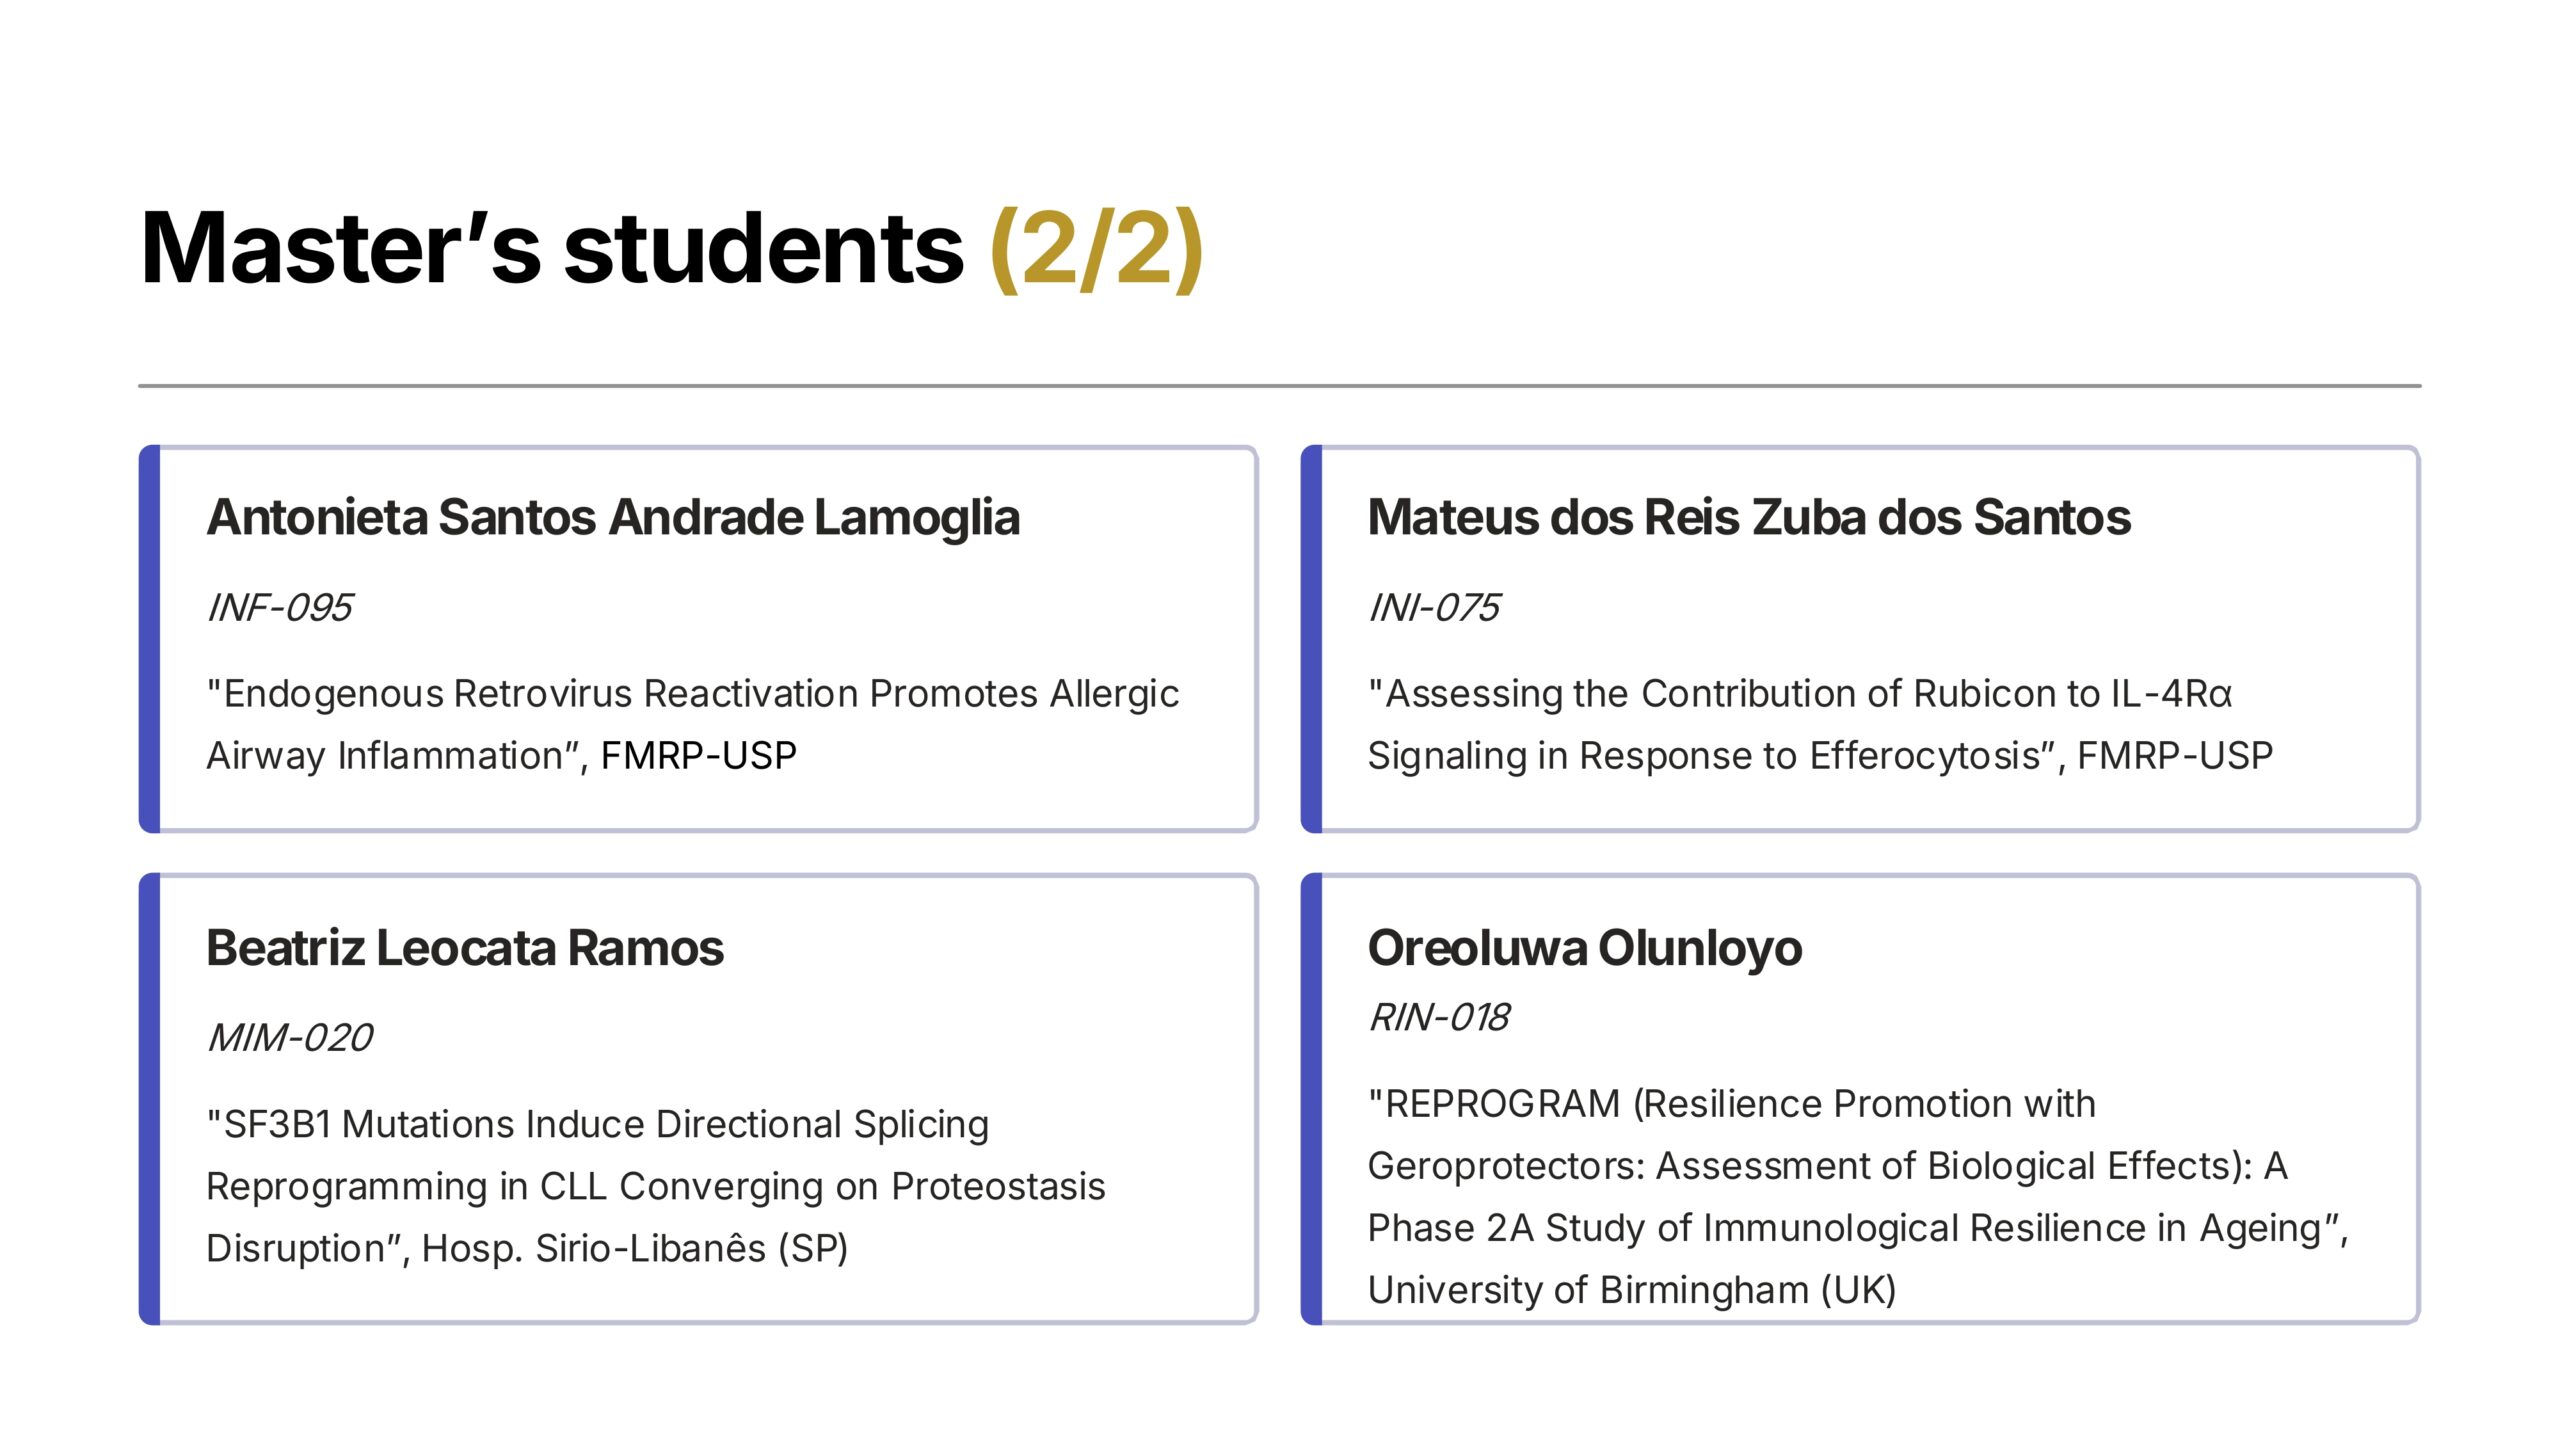Select the INF-095 poster code
The height and width of the screenshot is (1440, 2560).
[279, 607]
